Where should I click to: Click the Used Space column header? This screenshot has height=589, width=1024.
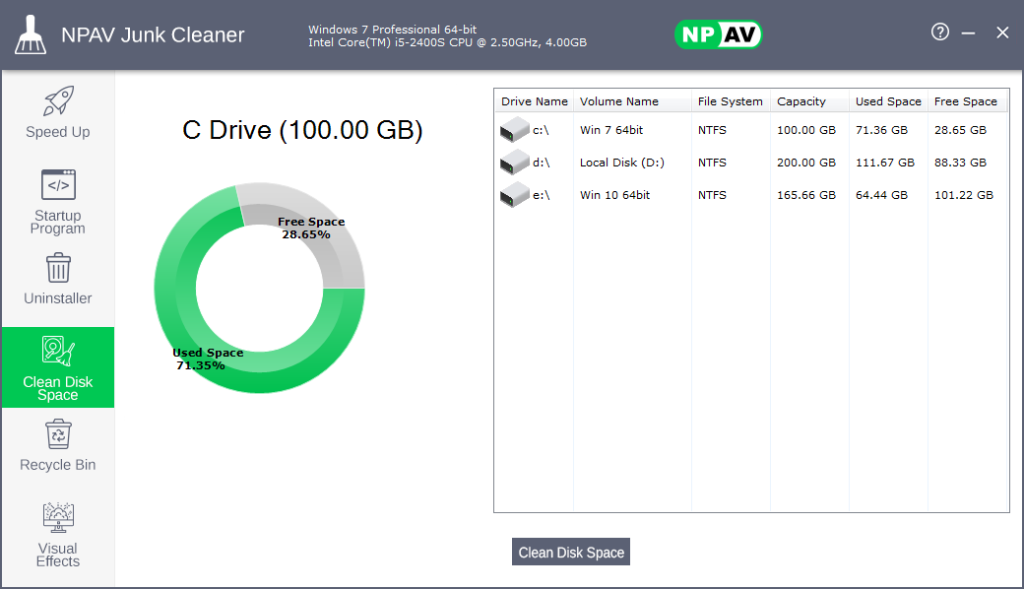[888, 101]
